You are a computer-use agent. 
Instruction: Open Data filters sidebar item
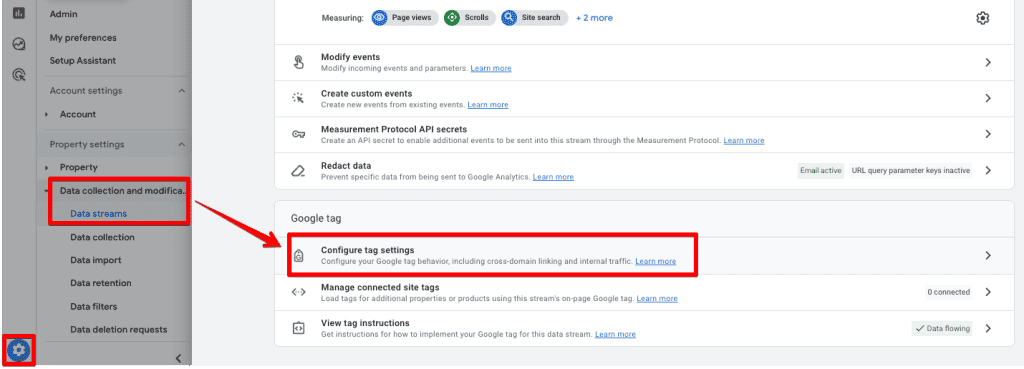point(93,306)
